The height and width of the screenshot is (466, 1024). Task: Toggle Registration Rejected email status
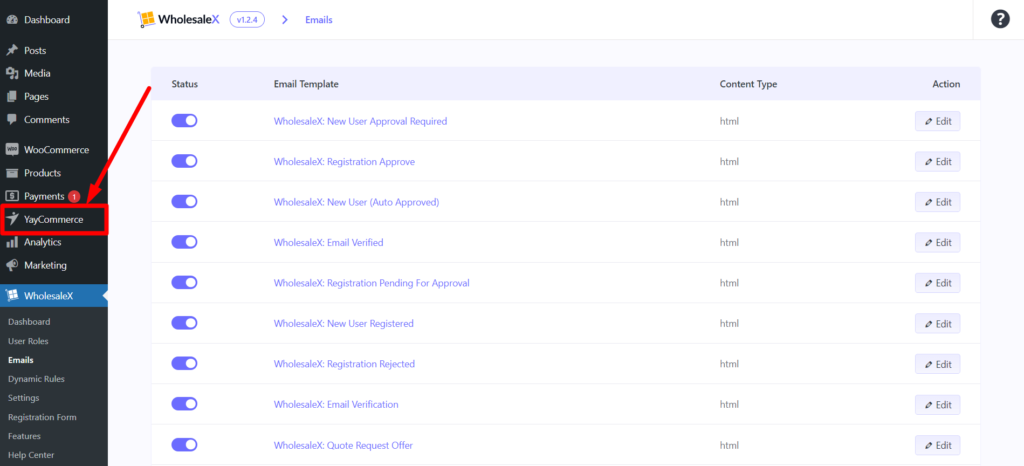pos(184,364)
